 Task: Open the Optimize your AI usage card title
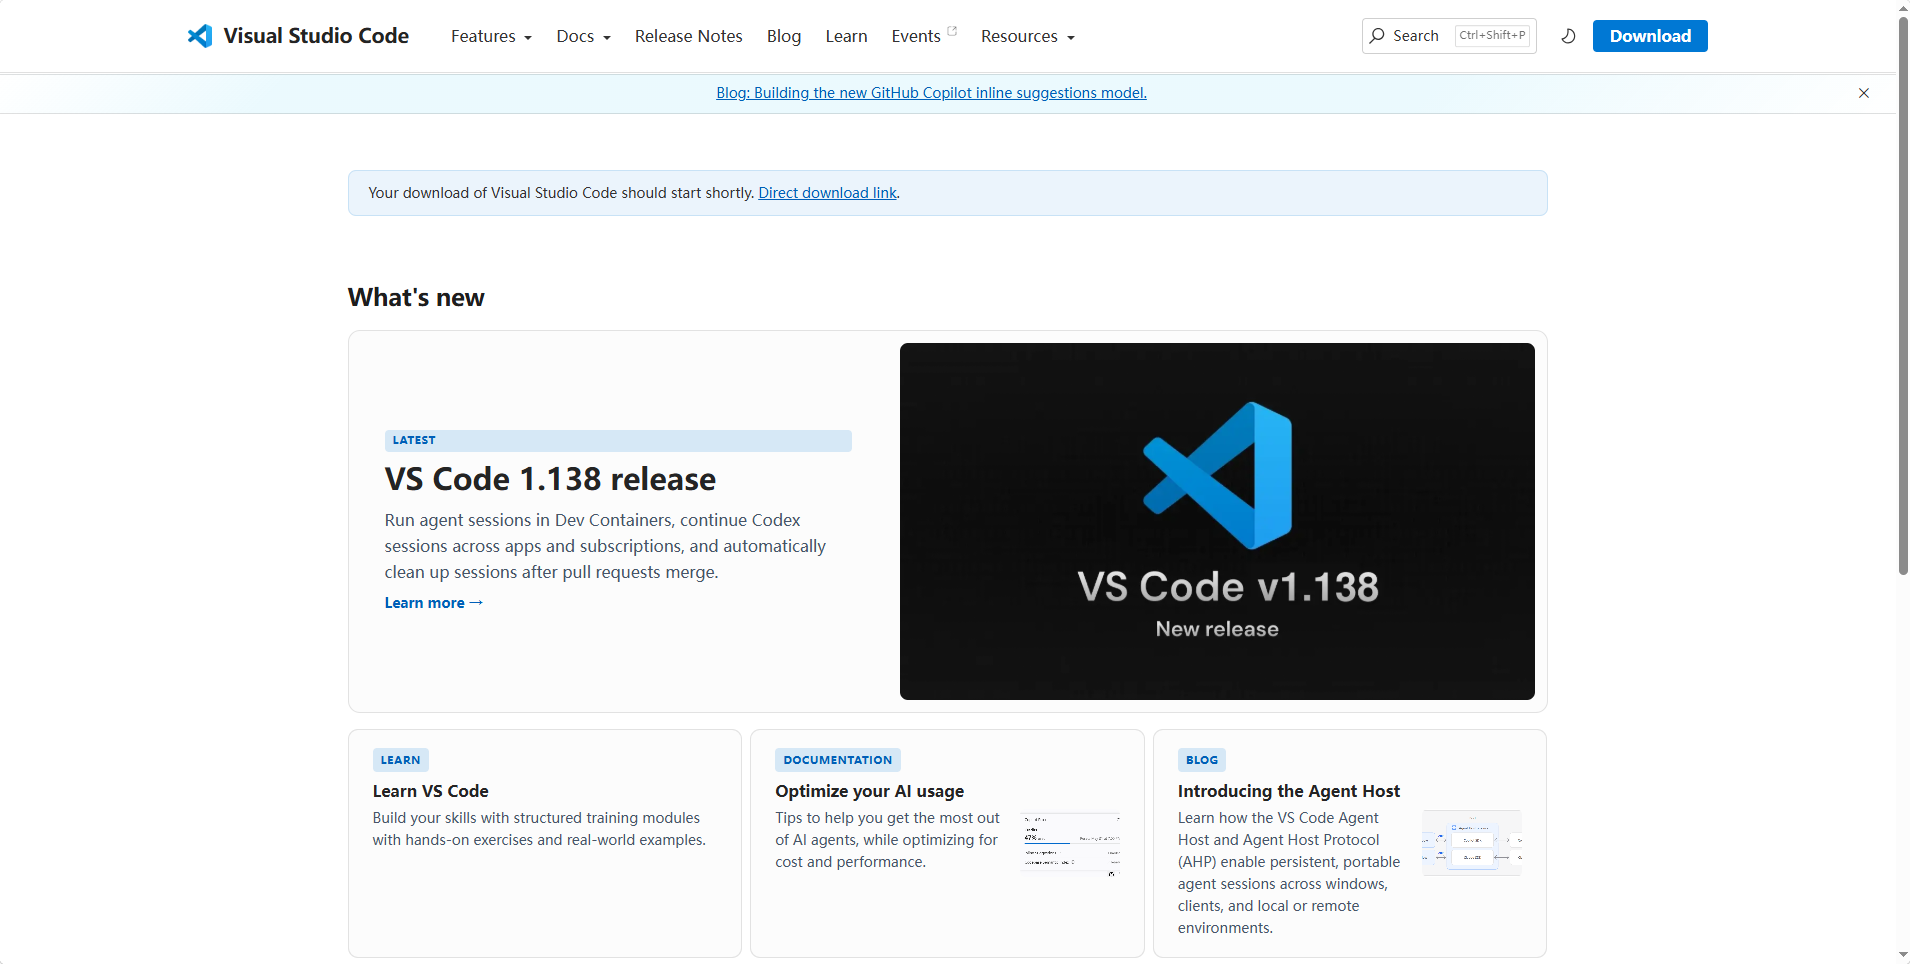point(870,791)
